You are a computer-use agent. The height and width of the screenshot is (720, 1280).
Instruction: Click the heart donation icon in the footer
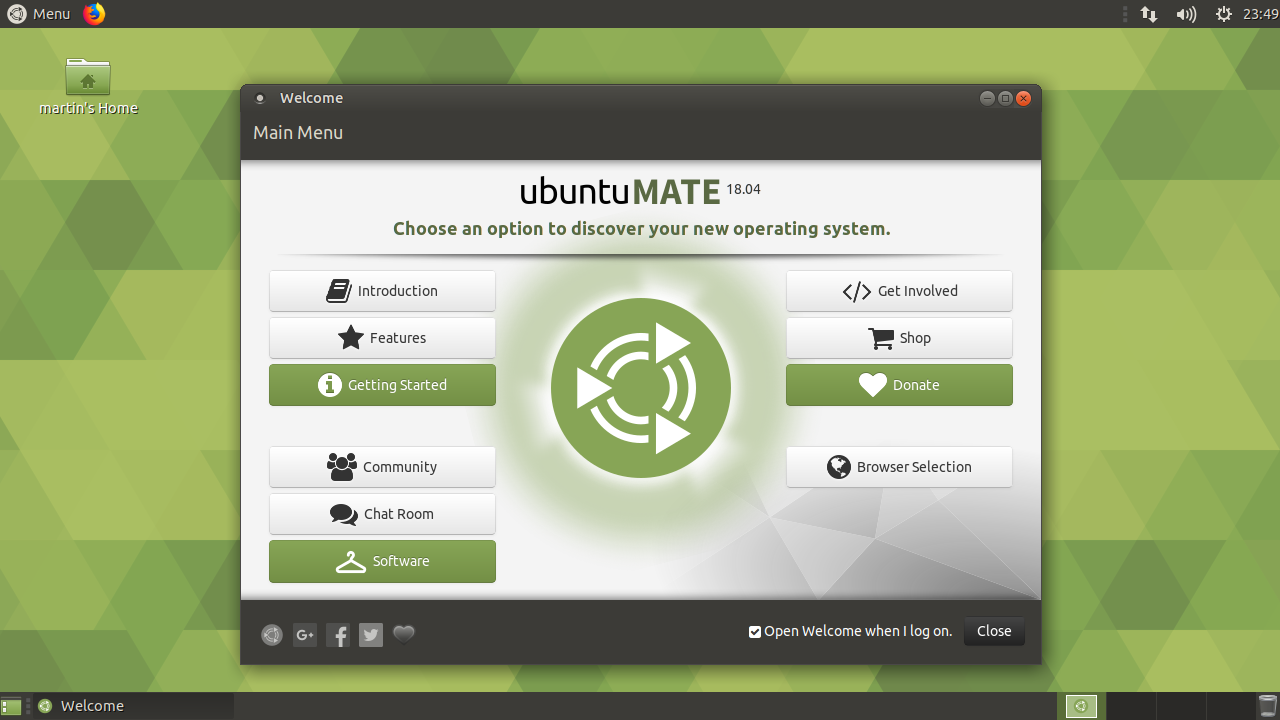tap(404, 635)
